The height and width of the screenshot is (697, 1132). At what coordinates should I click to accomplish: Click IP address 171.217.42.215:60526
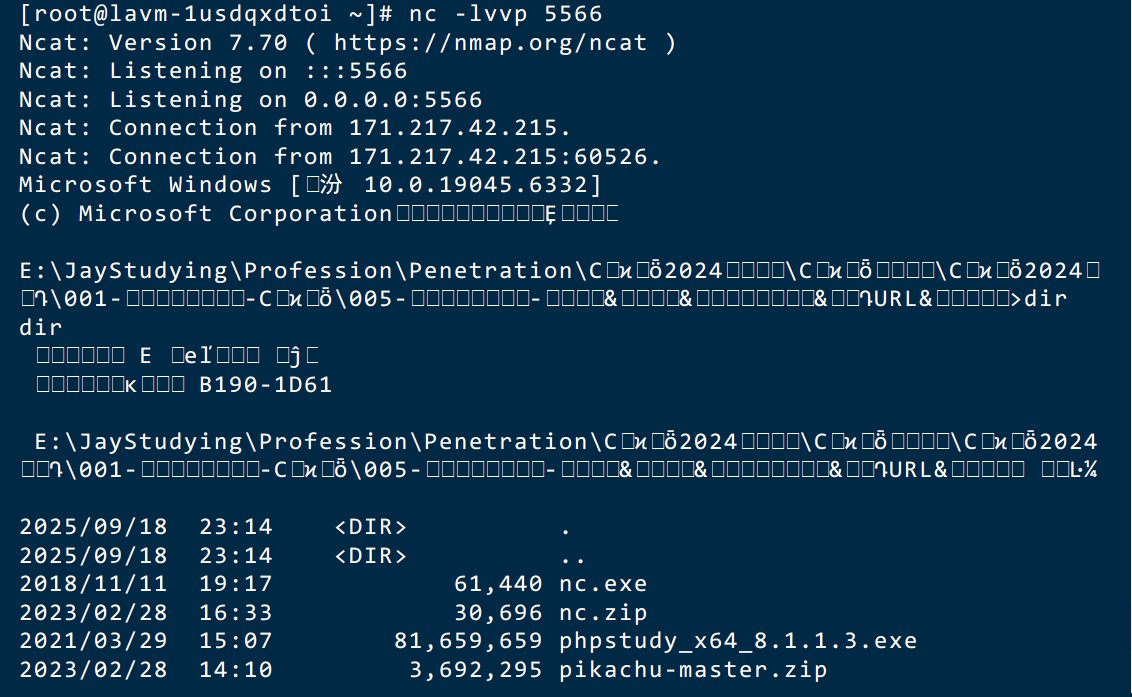505,157
